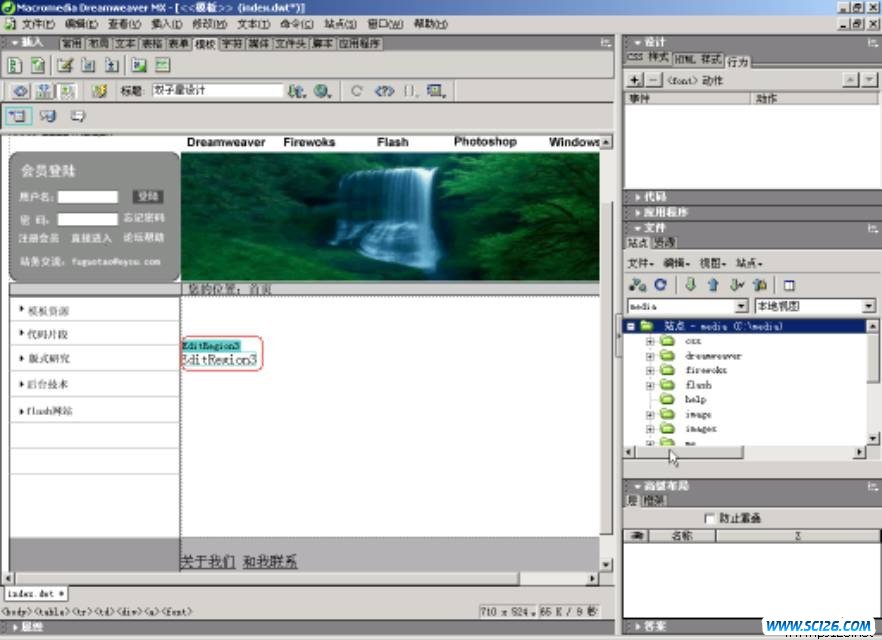The image size is (882, 640).
Task: Open the 文本(T) menu in menu bar
Action: tap(253, 23)
